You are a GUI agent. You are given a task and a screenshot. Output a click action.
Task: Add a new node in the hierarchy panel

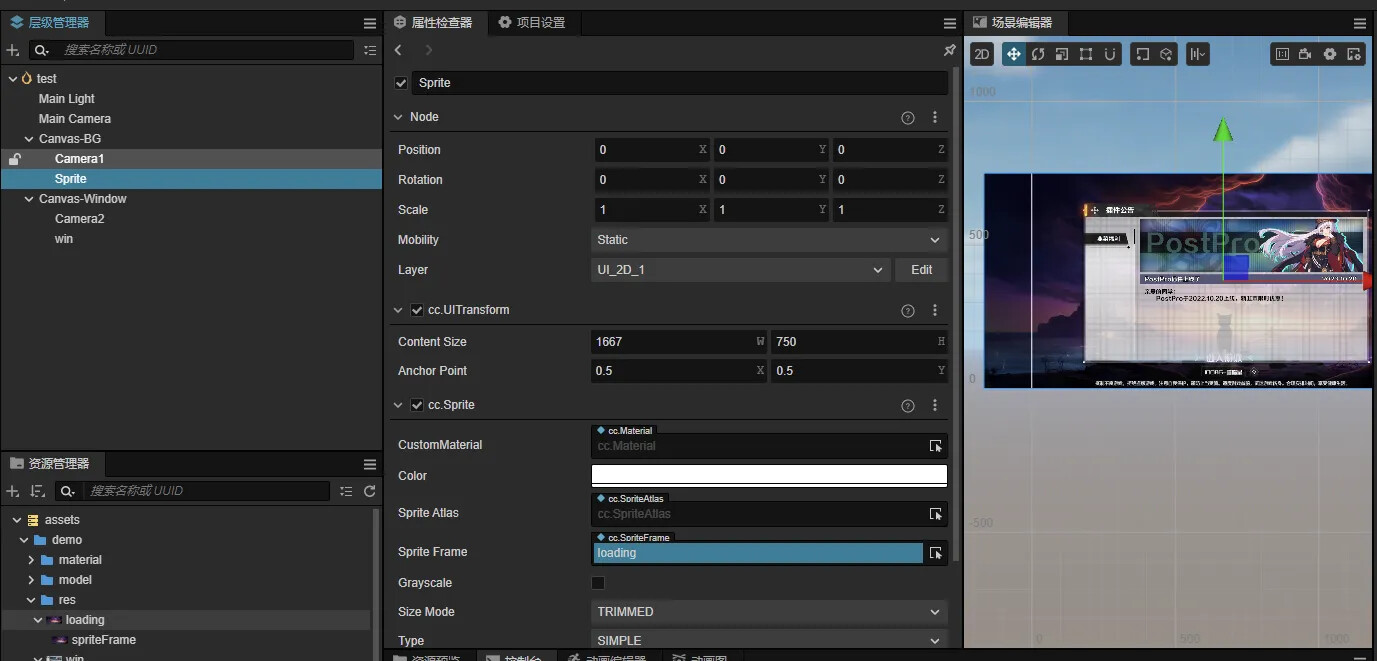click(13, 50)
